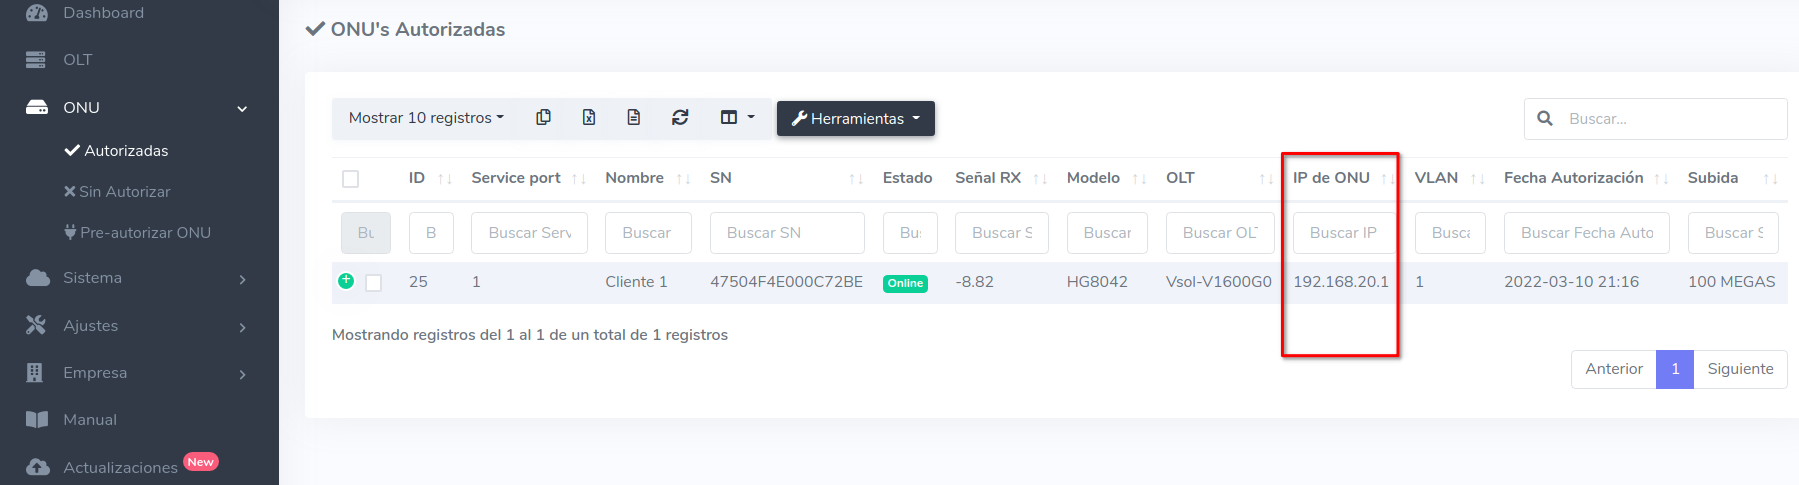Screen dimensions: 1799x485
Task: Click the Siguiente pagination button
Action: tap(1739, 369)
